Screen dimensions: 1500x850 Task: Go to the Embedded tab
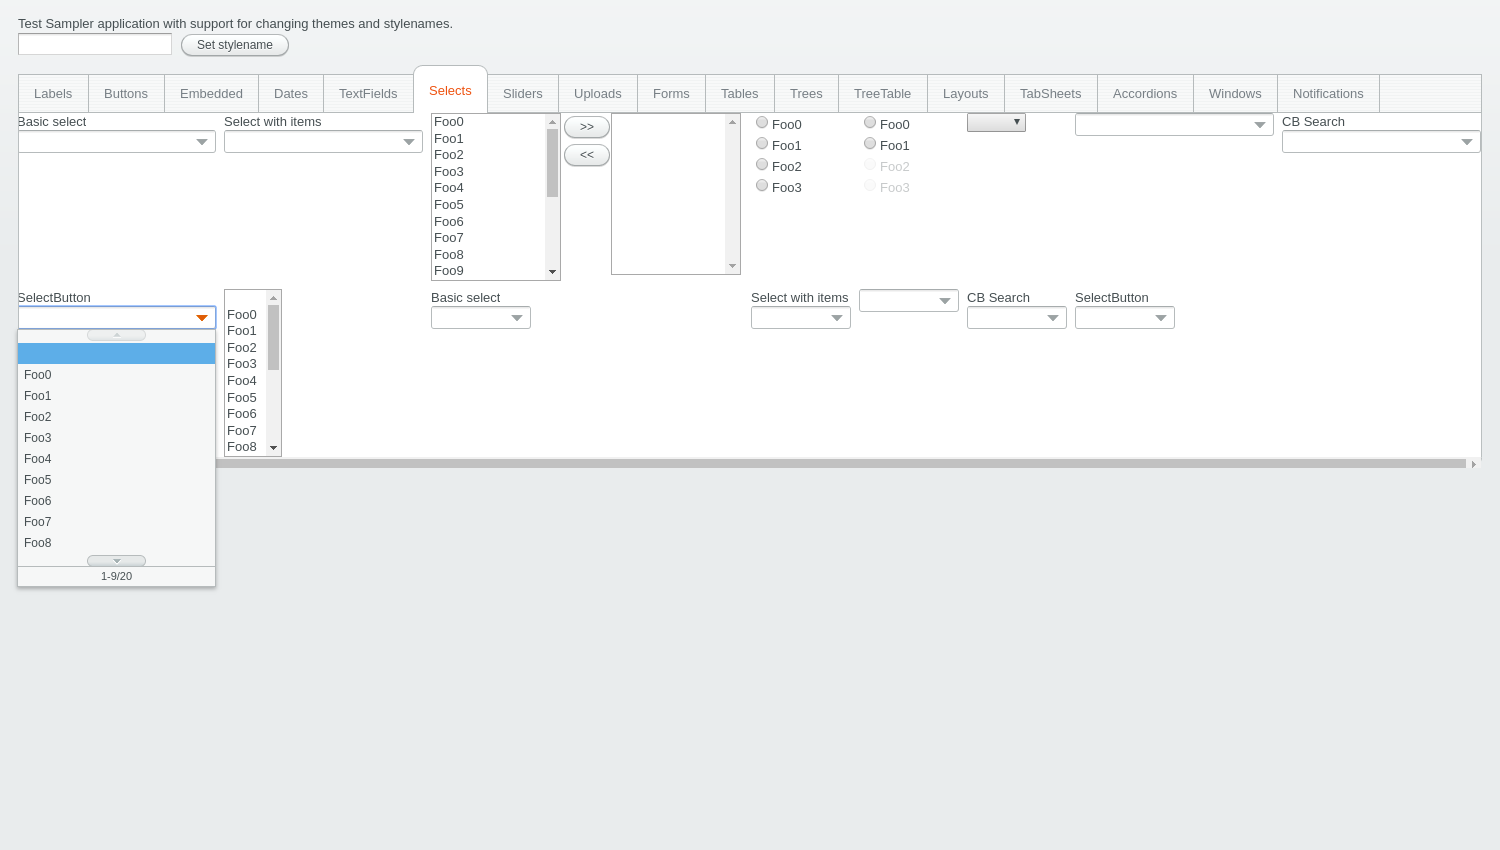tap(211, 94)
